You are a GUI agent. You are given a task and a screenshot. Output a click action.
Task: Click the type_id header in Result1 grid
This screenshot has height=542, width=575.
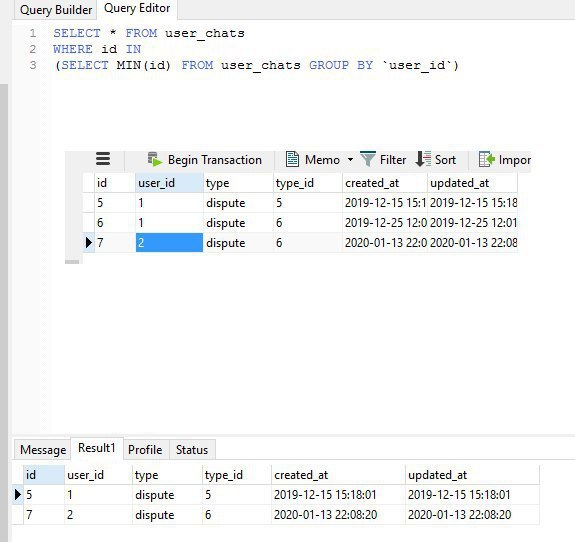pyautogui.click(x=237, y=475)
